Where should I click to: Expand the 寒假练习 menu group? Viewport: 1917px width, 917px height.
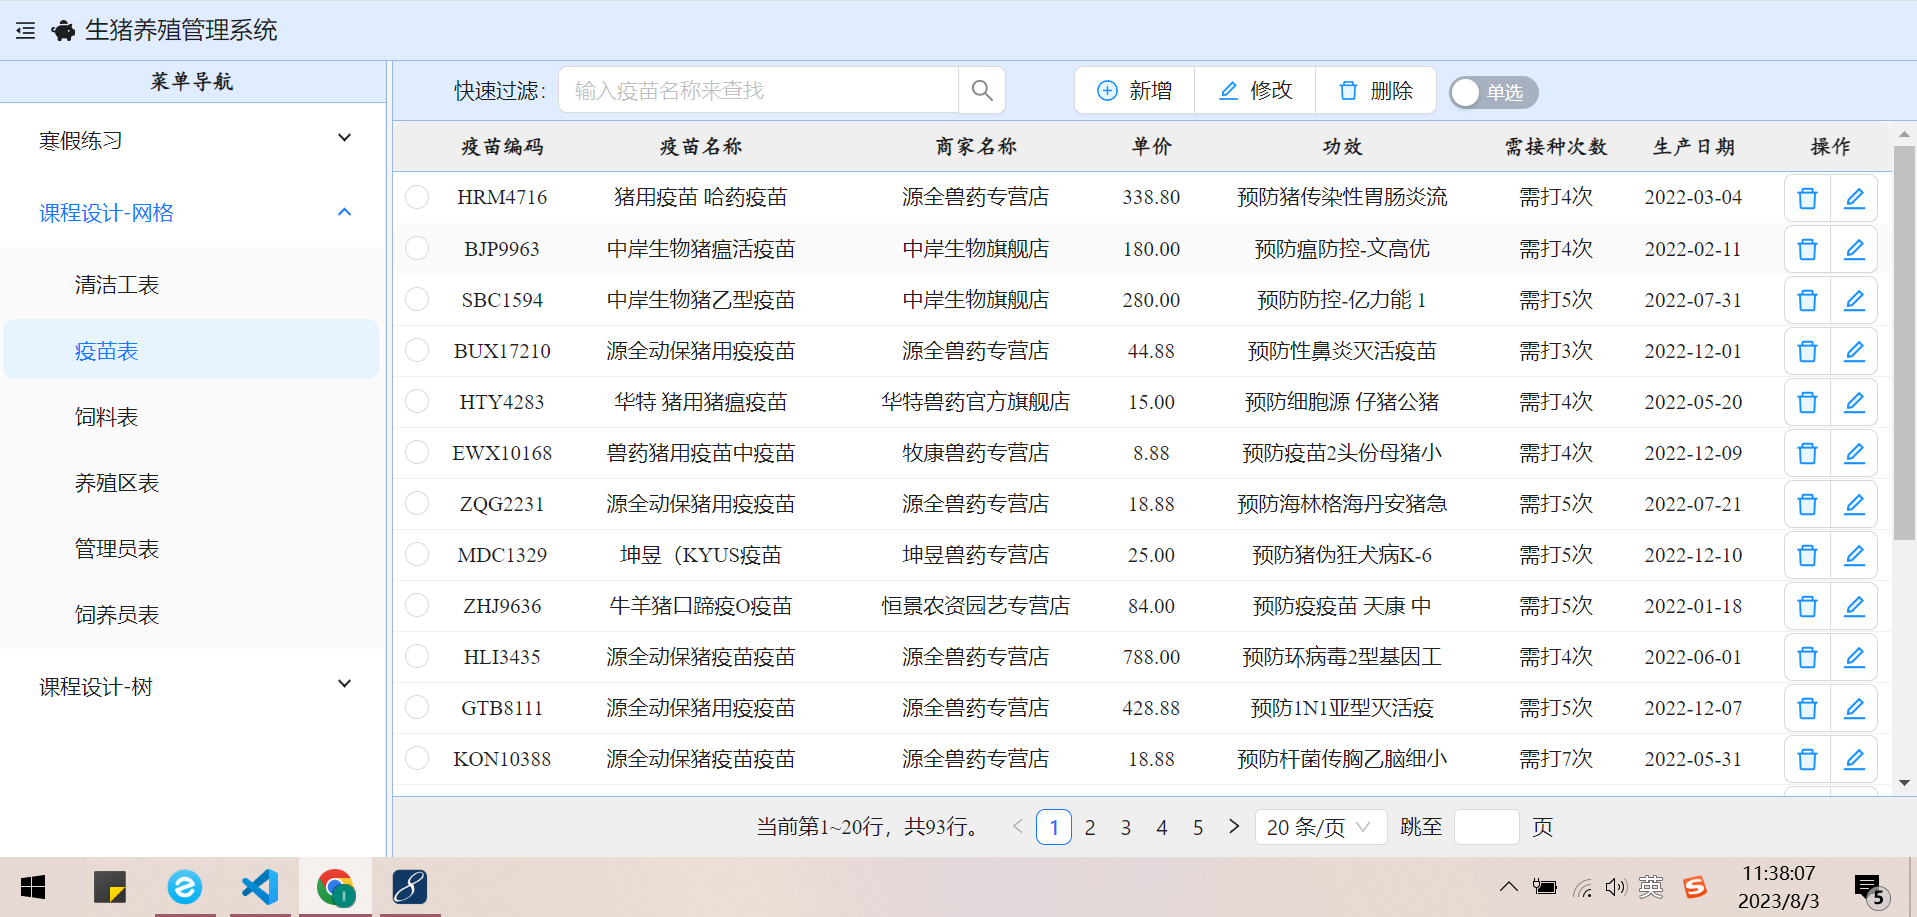coord(192,140)
